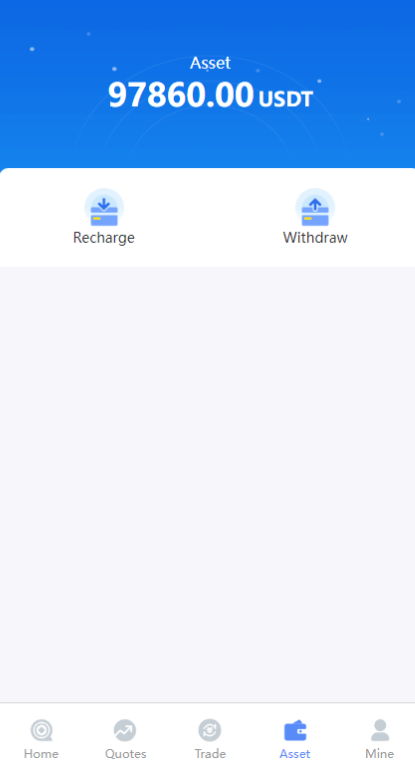This screenshot has height=761, width=415.
Task: Click the 97860.00 balance amount
Action: click(181, 95)
